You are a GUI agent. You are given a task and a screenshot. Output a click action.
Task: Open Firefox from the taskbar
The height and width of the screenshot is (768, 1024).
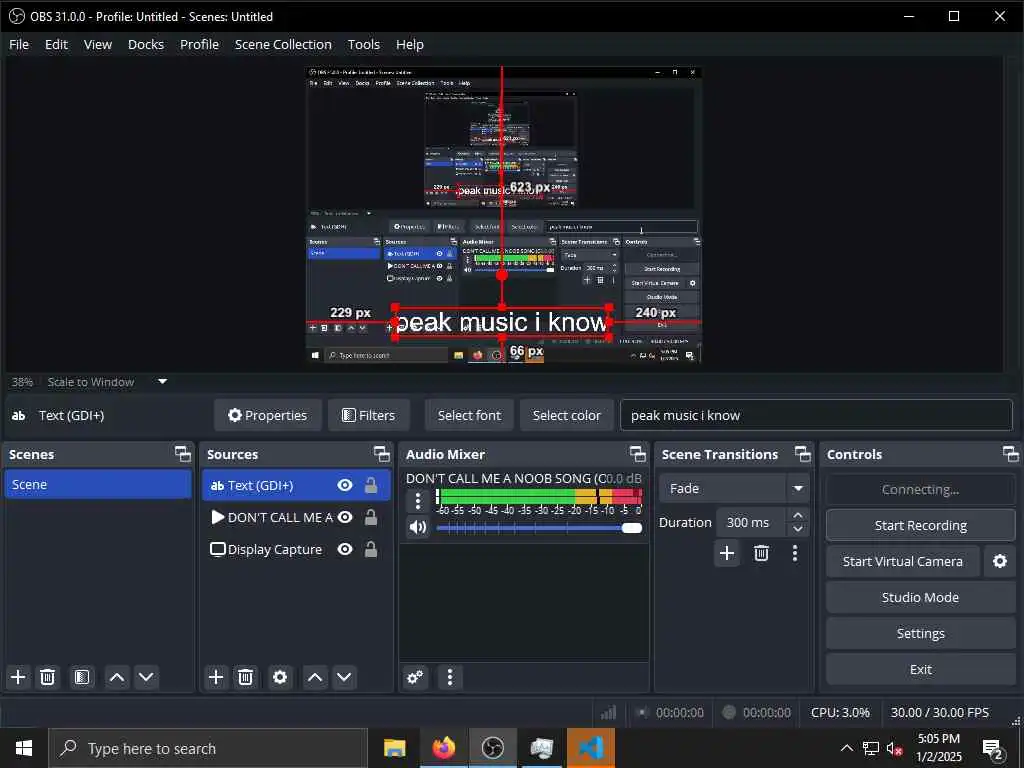tap(443, 748)
